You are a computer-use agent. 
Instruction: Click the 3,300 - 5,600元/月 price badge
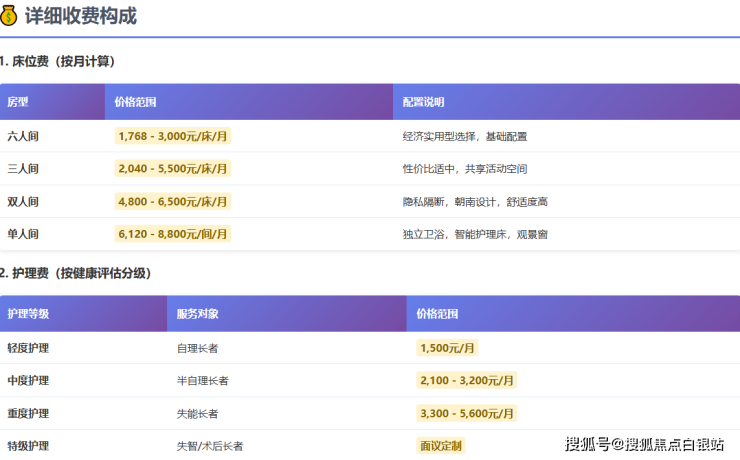click(x=466, y=413)
